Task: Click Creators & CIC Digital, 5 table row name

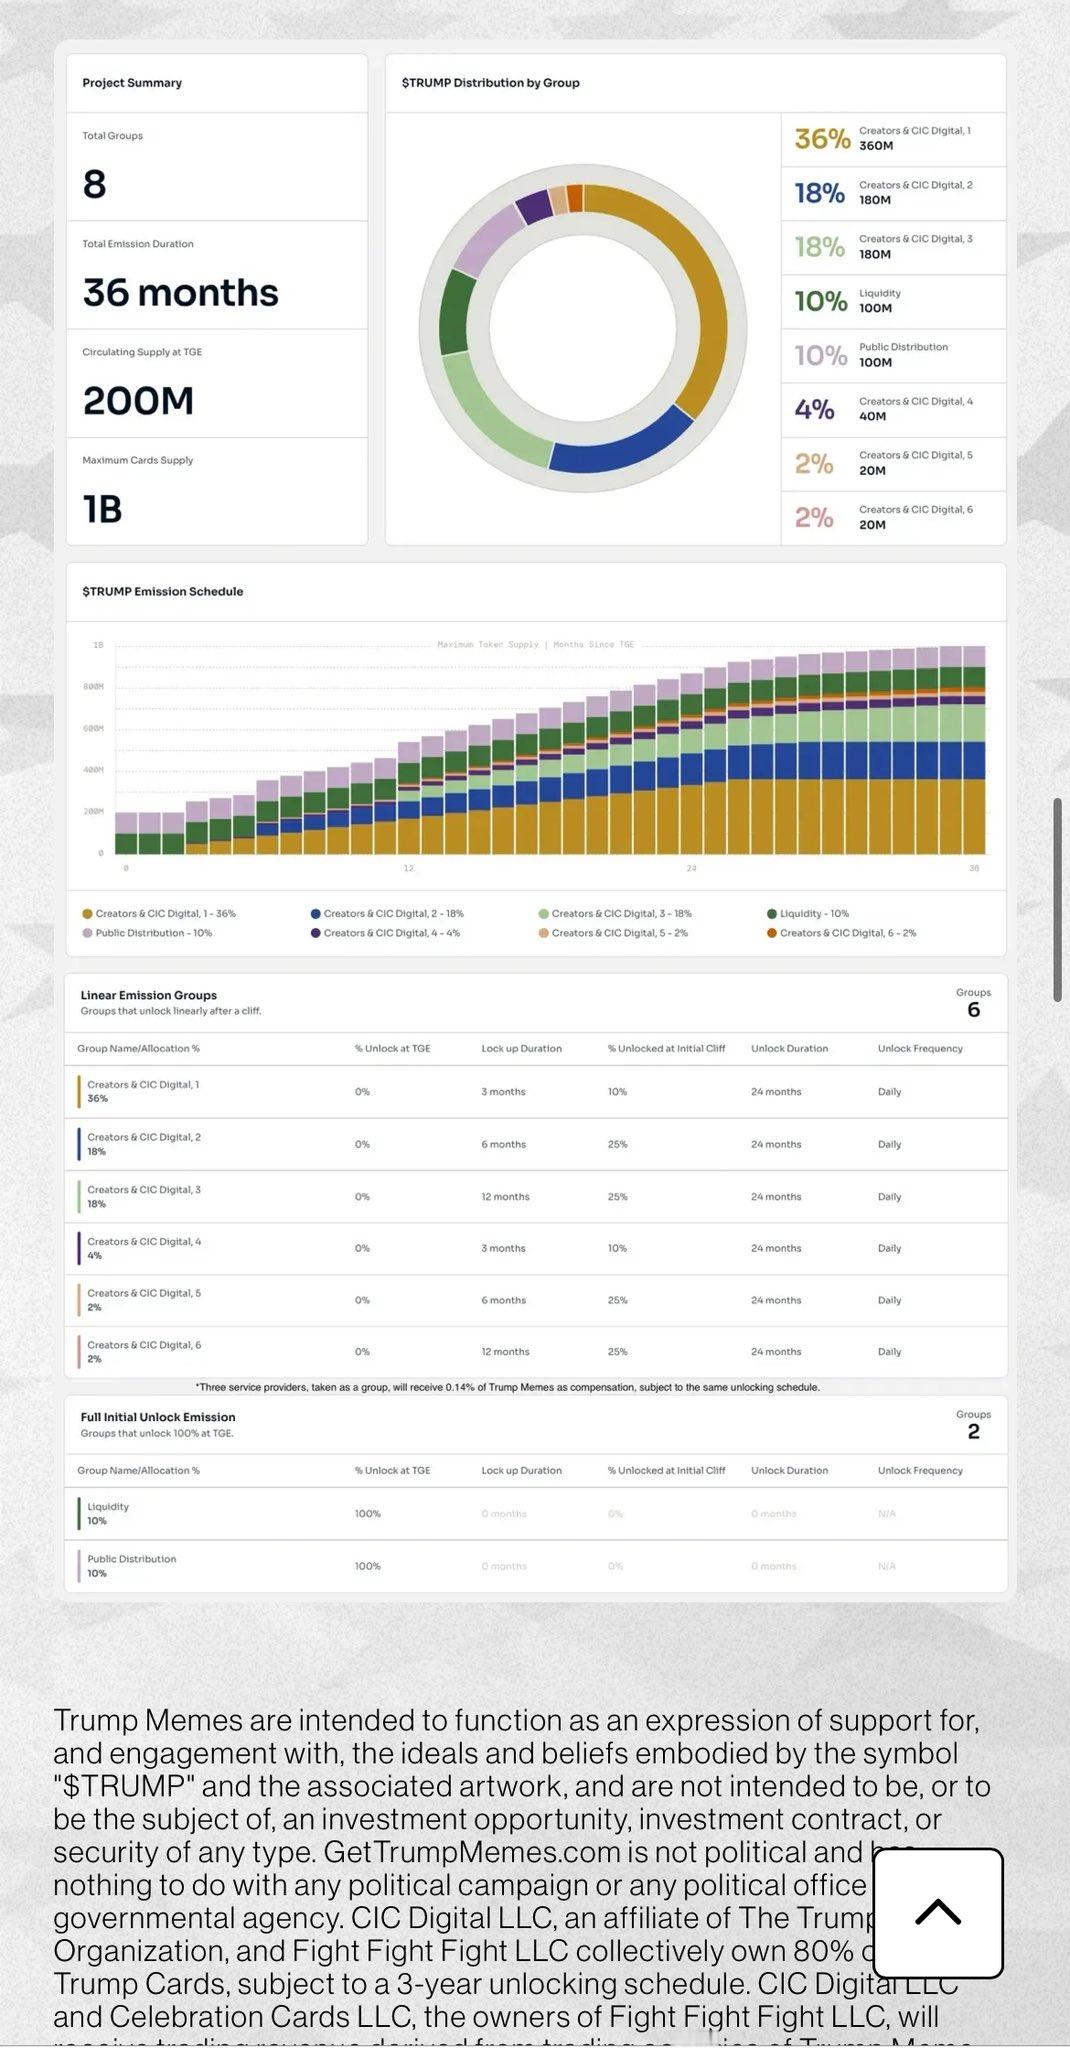Action: pos(144,1293)
